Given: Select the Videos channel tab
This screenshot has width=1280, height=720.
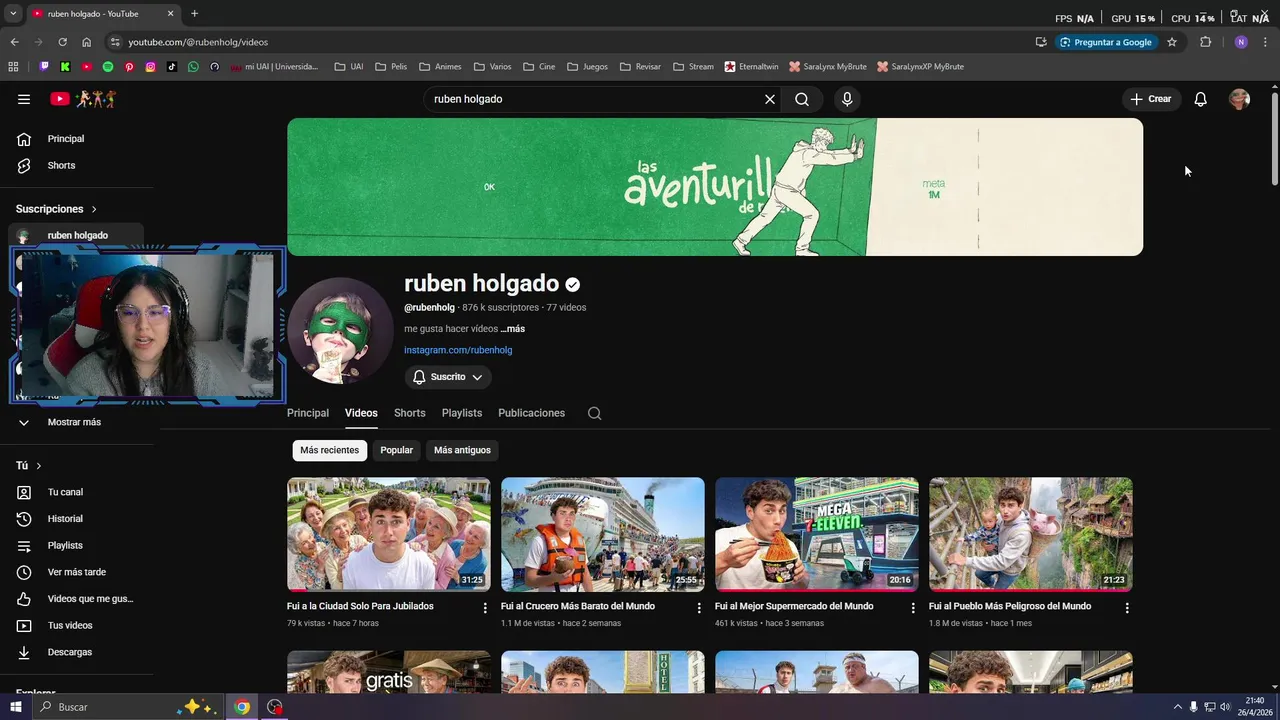Looking at the screenshot, I should (x=361, y=413).
